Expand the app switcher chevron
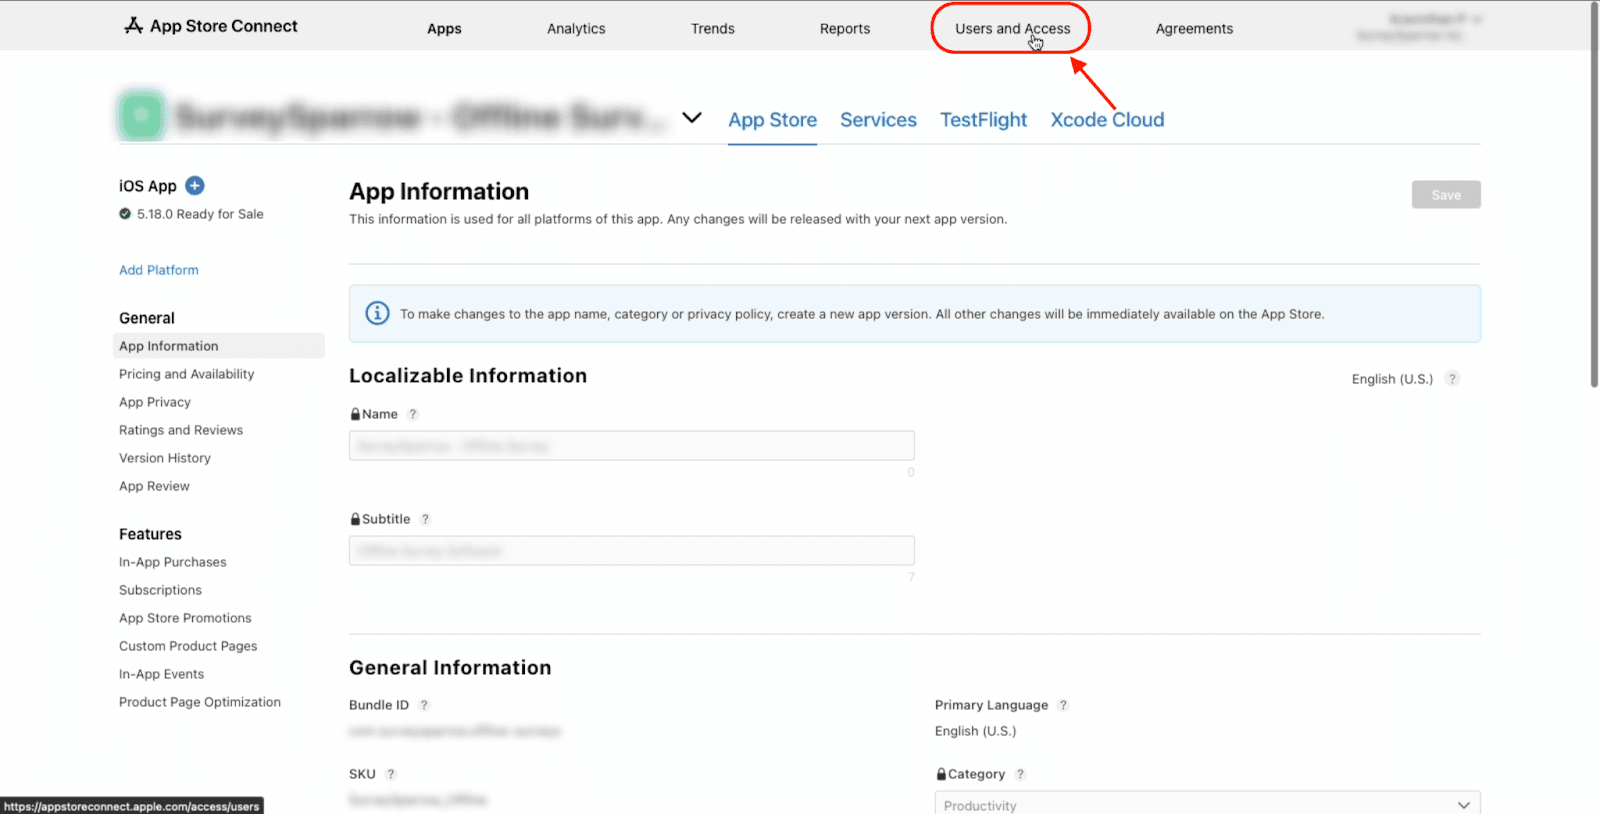The height and width of the screenshot is (814, 1600). coord(691,118)
